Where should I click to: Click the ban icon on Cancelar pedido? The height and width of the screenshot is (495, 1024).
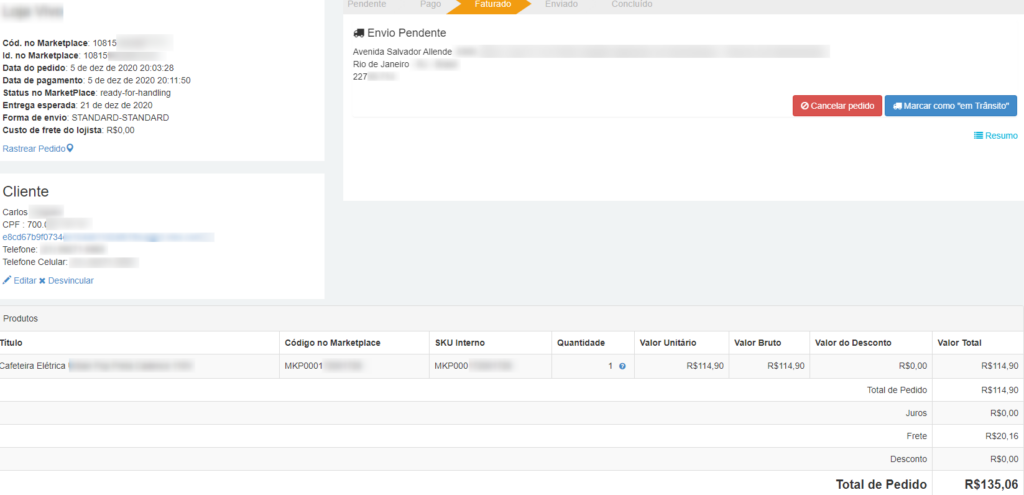tap(805, 106)
